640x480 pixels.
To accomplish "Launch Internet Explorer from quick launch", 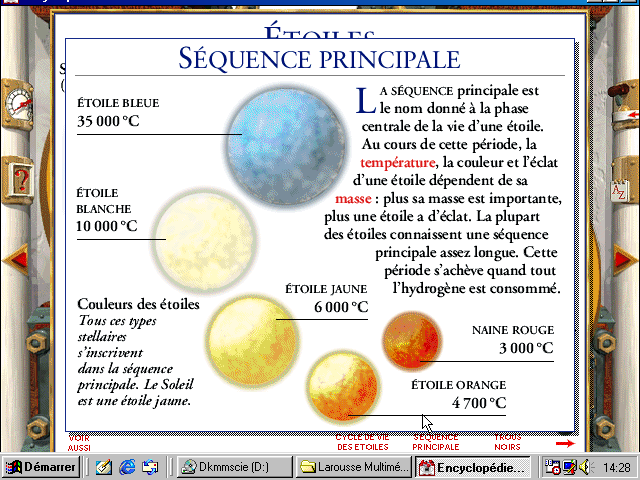I will pos(127,467).
